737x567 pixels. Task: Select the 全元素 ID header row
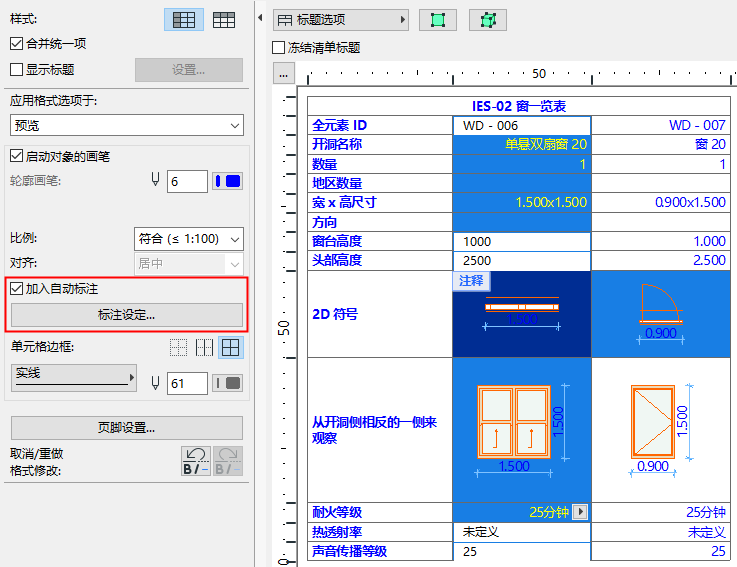(x=380, y=126)
